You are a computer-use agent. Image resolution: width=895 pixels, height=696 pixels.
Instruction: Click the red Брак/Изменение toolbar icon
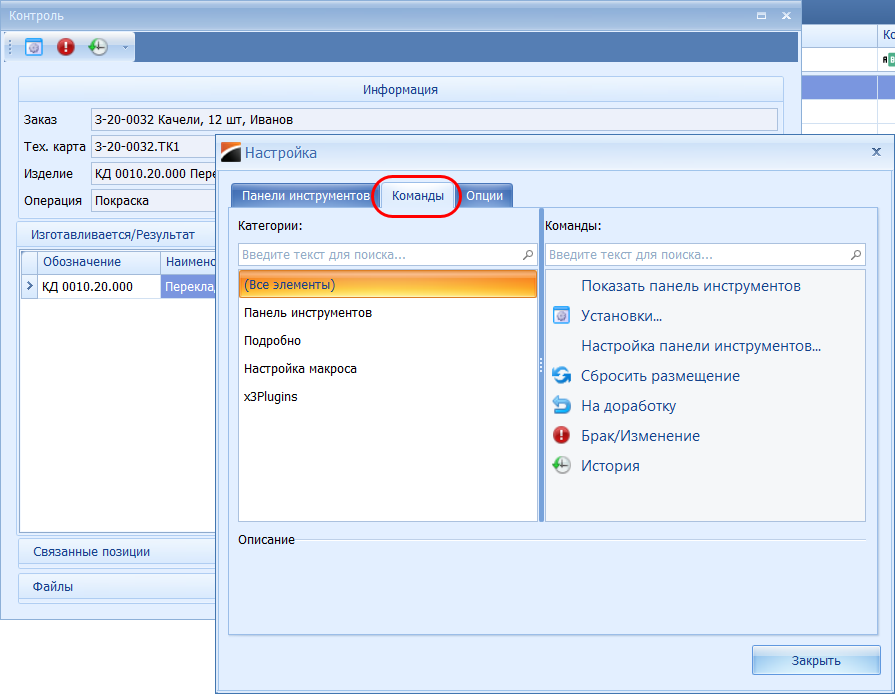(x=66, y=47)
